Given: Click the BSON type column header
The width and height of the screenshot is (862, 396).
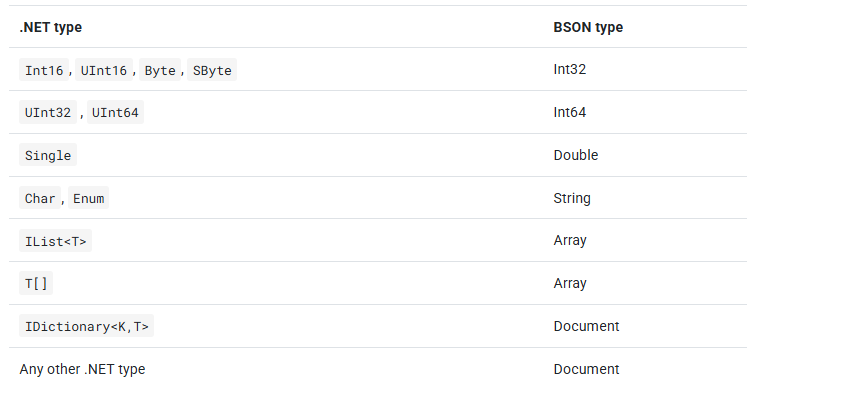Looking at the screenshot, I should click(588, 27).
